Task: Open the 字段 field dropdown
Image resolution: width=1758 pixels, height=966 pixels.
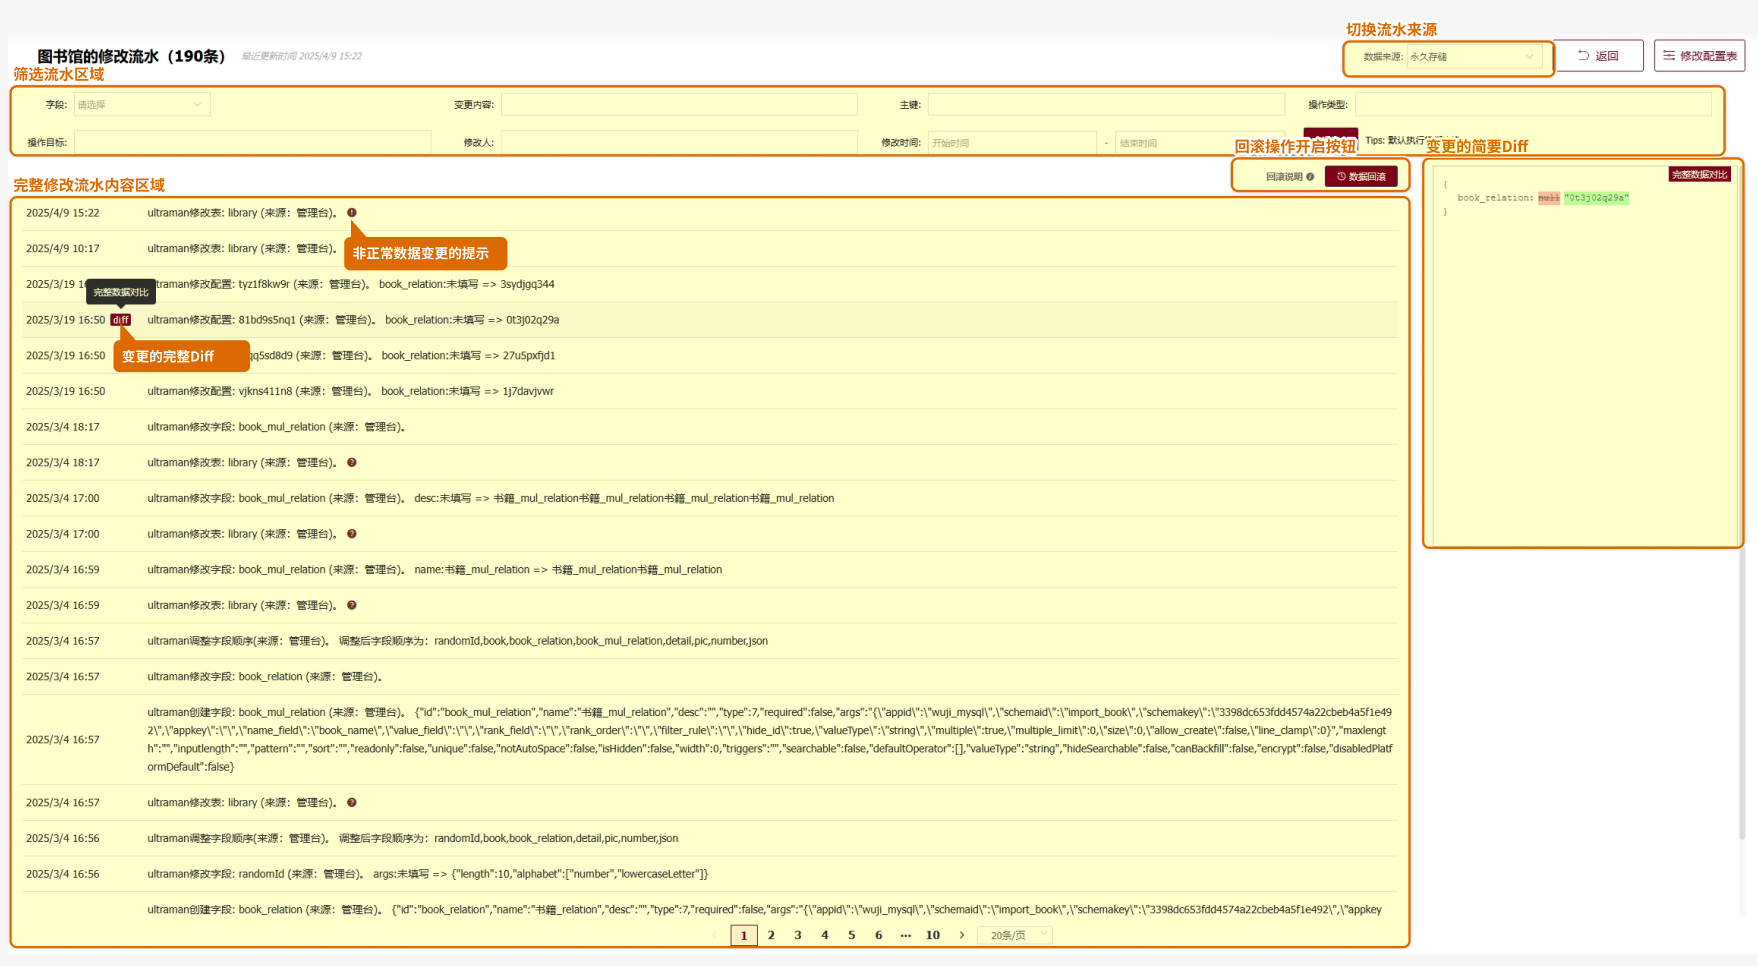Action: pos(142,104)
